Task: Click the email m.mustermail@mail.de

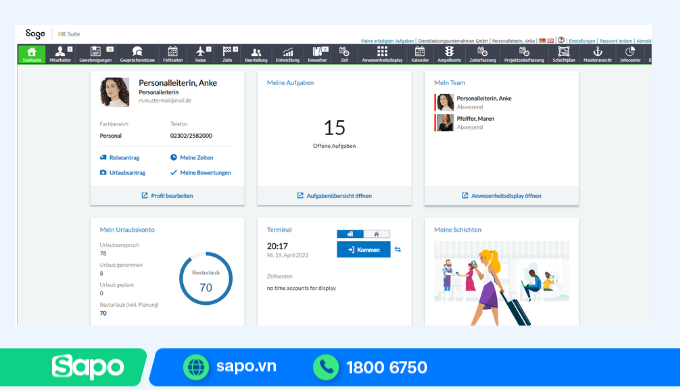Action: pos(165,101)
